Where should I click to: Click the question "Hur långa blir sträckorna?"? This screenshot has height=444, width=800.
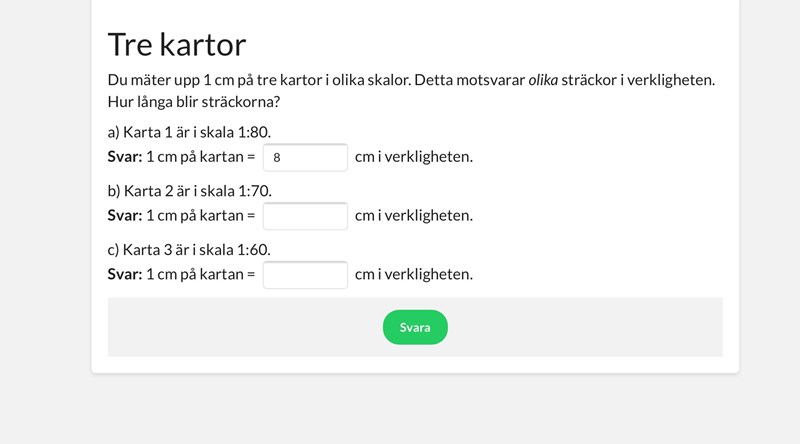(x=193, y=102)
